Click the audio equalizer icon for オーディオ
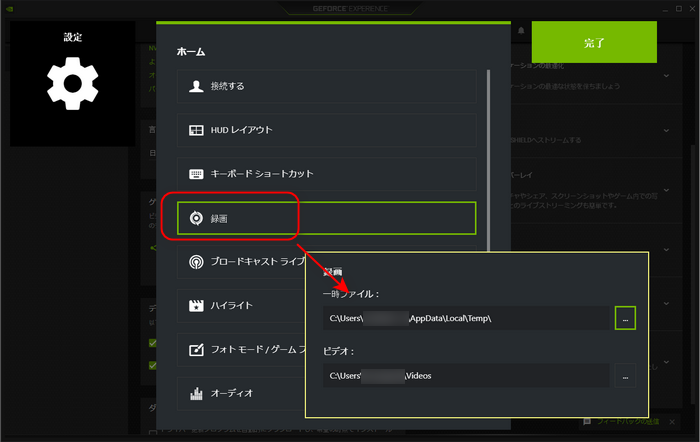 click(196, 393)
